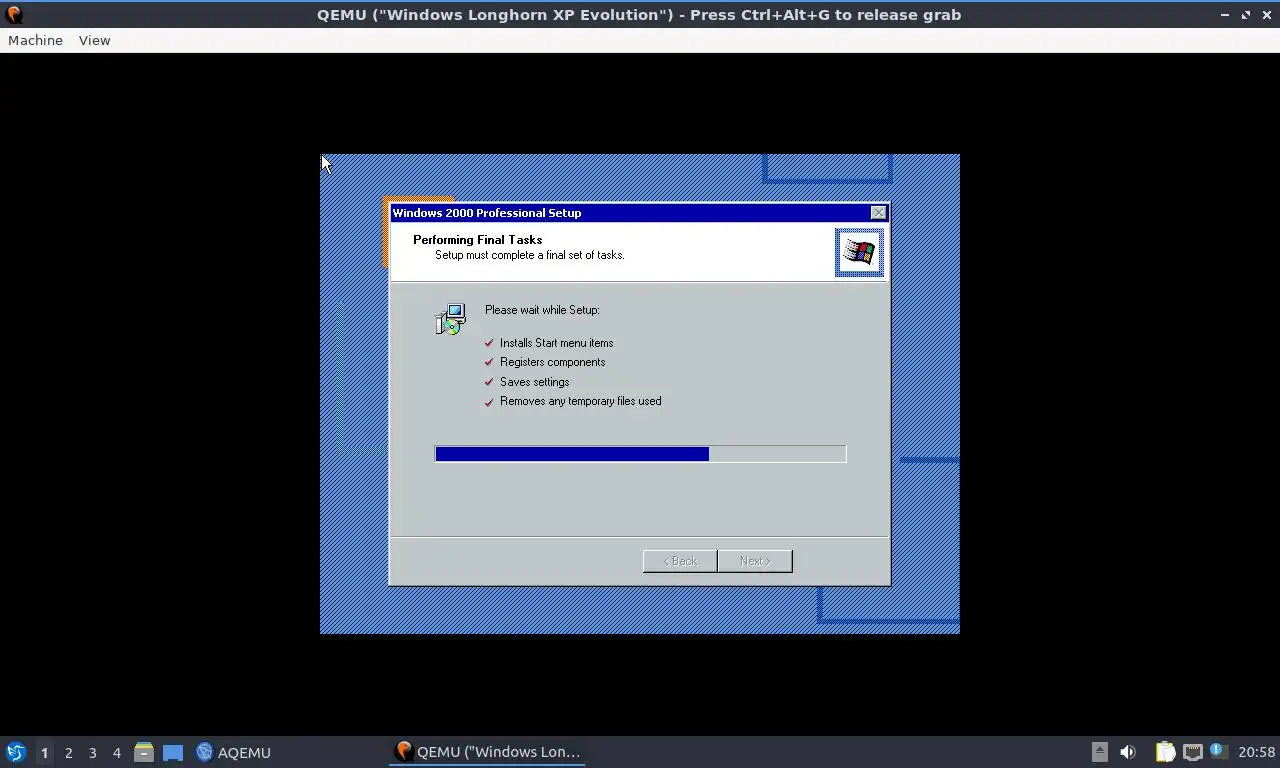Close the Windows 2000 Professional Setup dialog

point(878,212)
